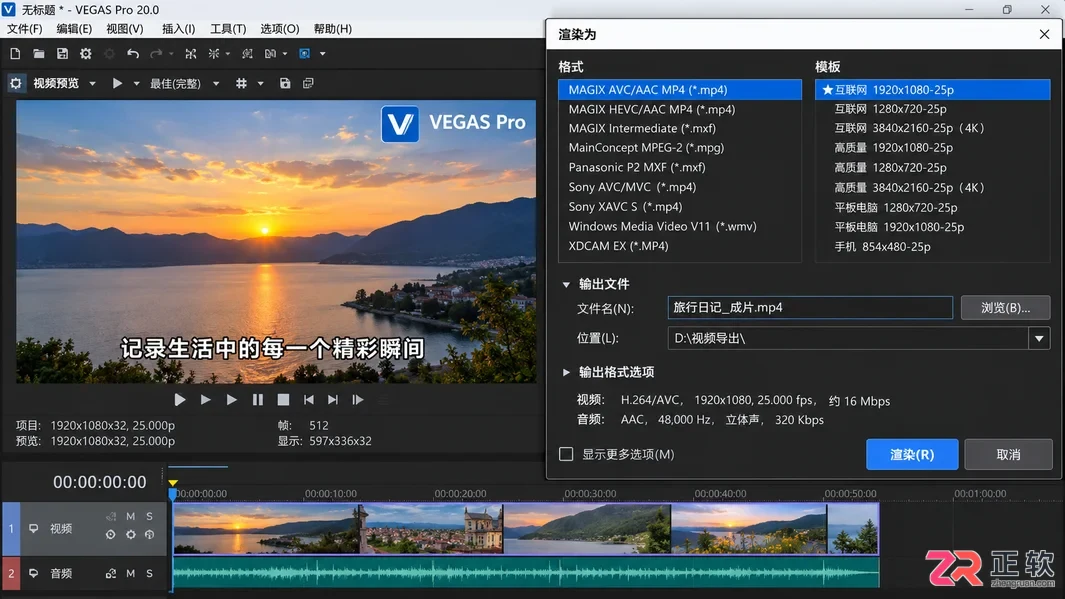Click the 视频 track header bubble icon

[33, 528]
